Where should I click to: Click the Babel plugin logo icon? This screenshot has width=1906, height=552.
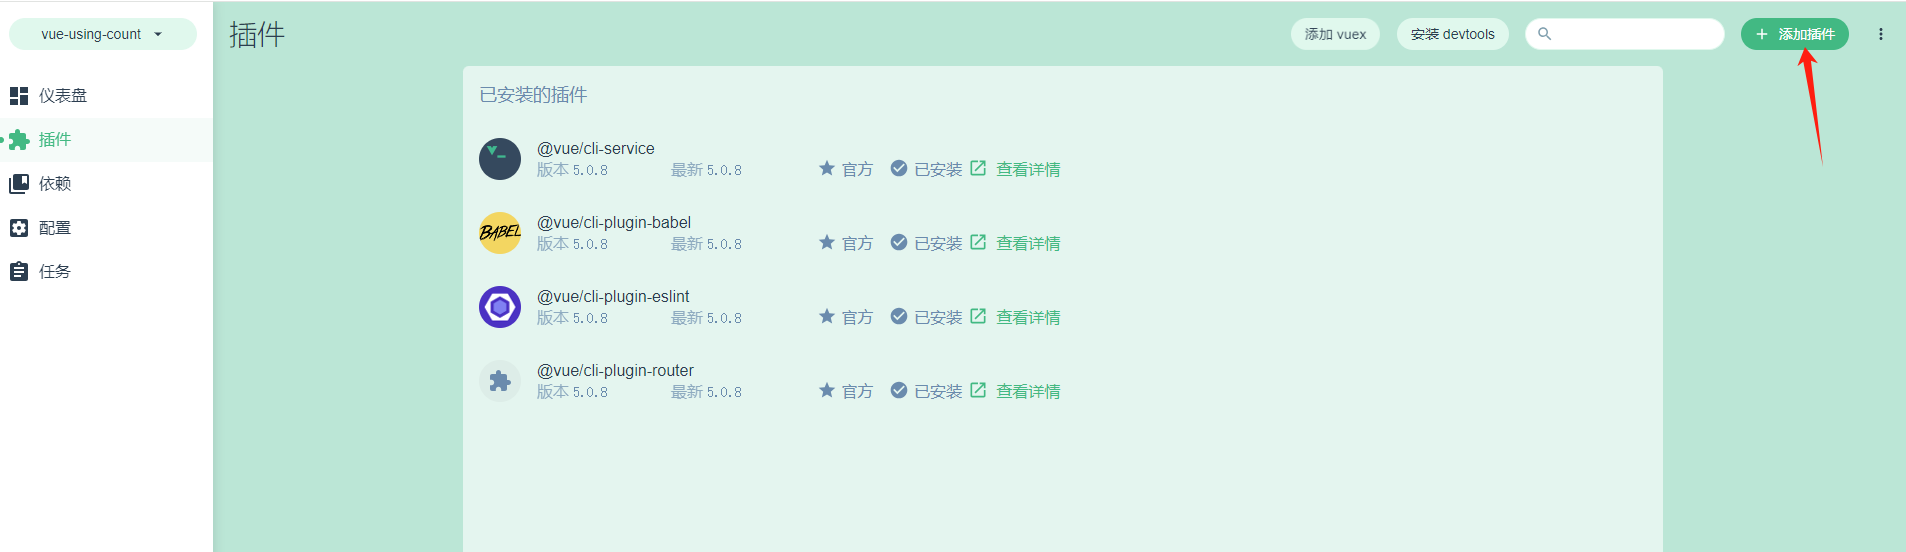(x=500, y=233)
